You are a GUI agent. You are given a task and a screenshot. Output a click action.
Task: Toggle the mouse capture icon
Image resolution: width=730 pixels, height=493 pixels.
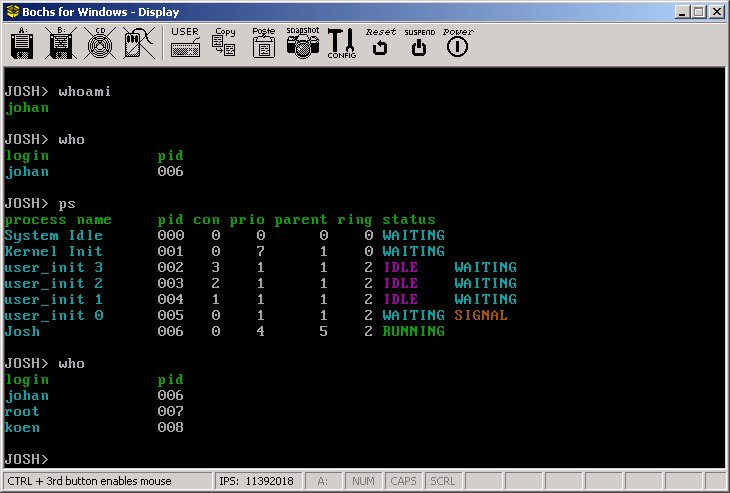pos(138,43)
